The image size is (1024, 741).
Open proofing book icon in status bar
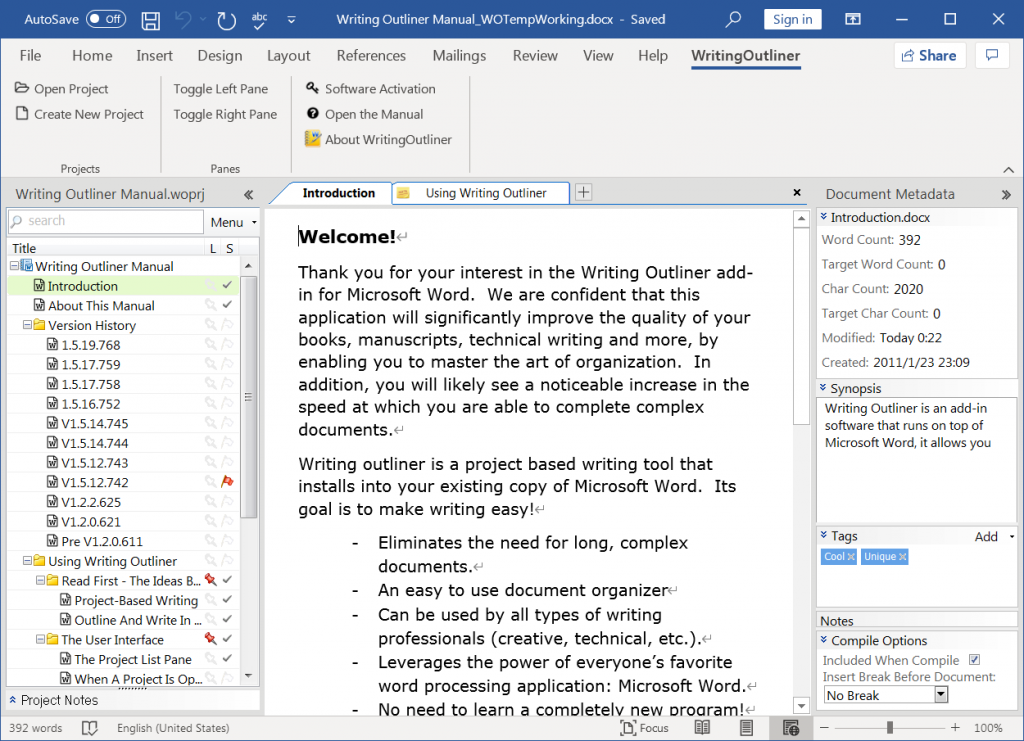[89, 728]
